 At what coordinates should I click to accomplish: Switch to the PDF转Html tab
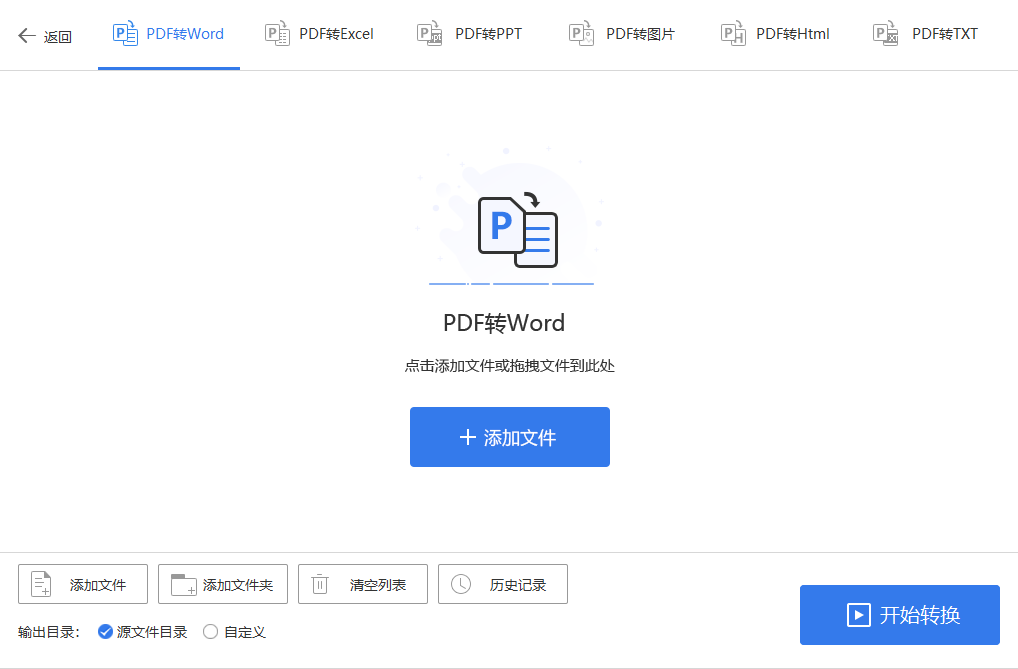[x=775, y=34]
